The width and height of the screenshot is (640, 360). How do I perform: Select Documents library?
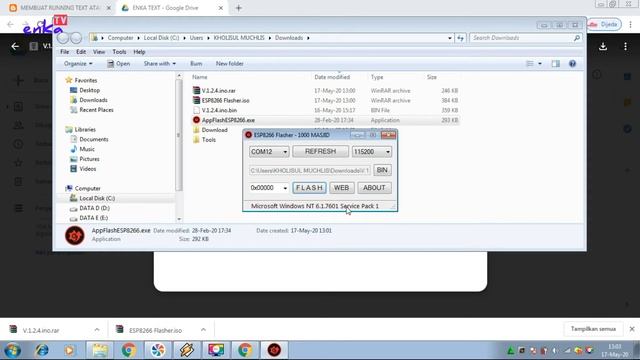coord(94,139)
